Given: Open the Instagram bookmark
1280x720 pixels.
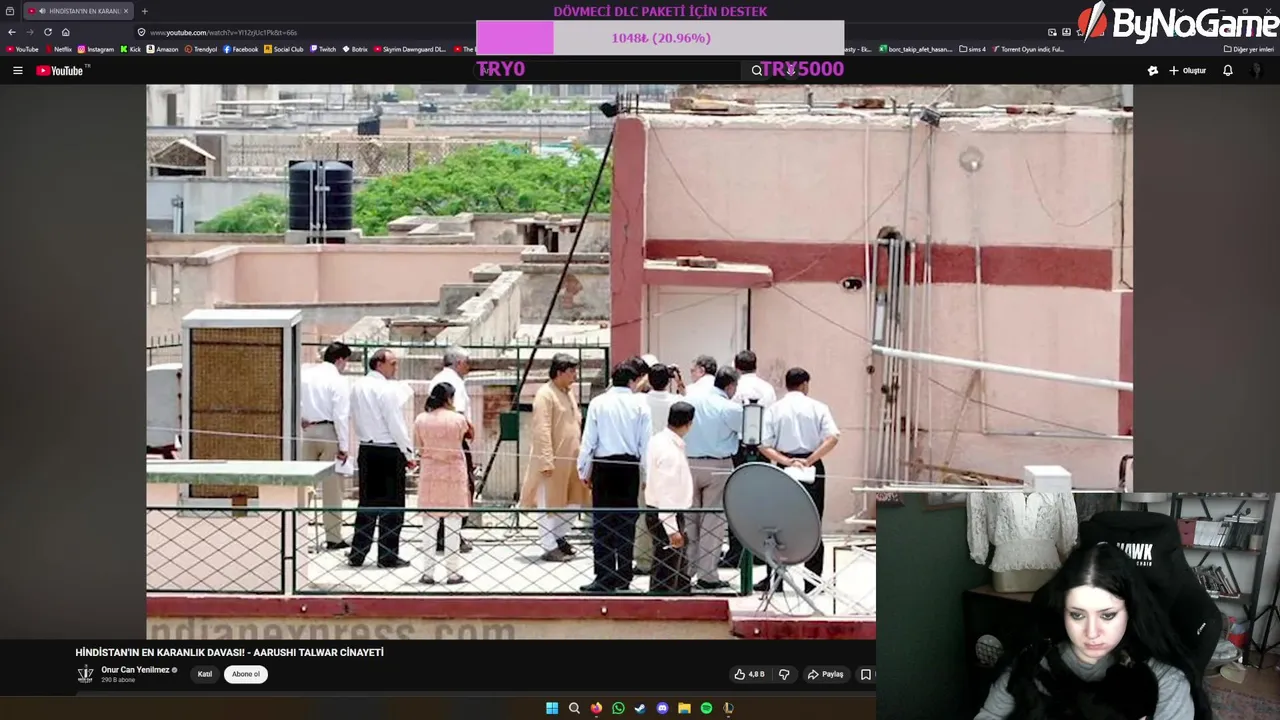Looking at the screenshot, I should [96, 49].
